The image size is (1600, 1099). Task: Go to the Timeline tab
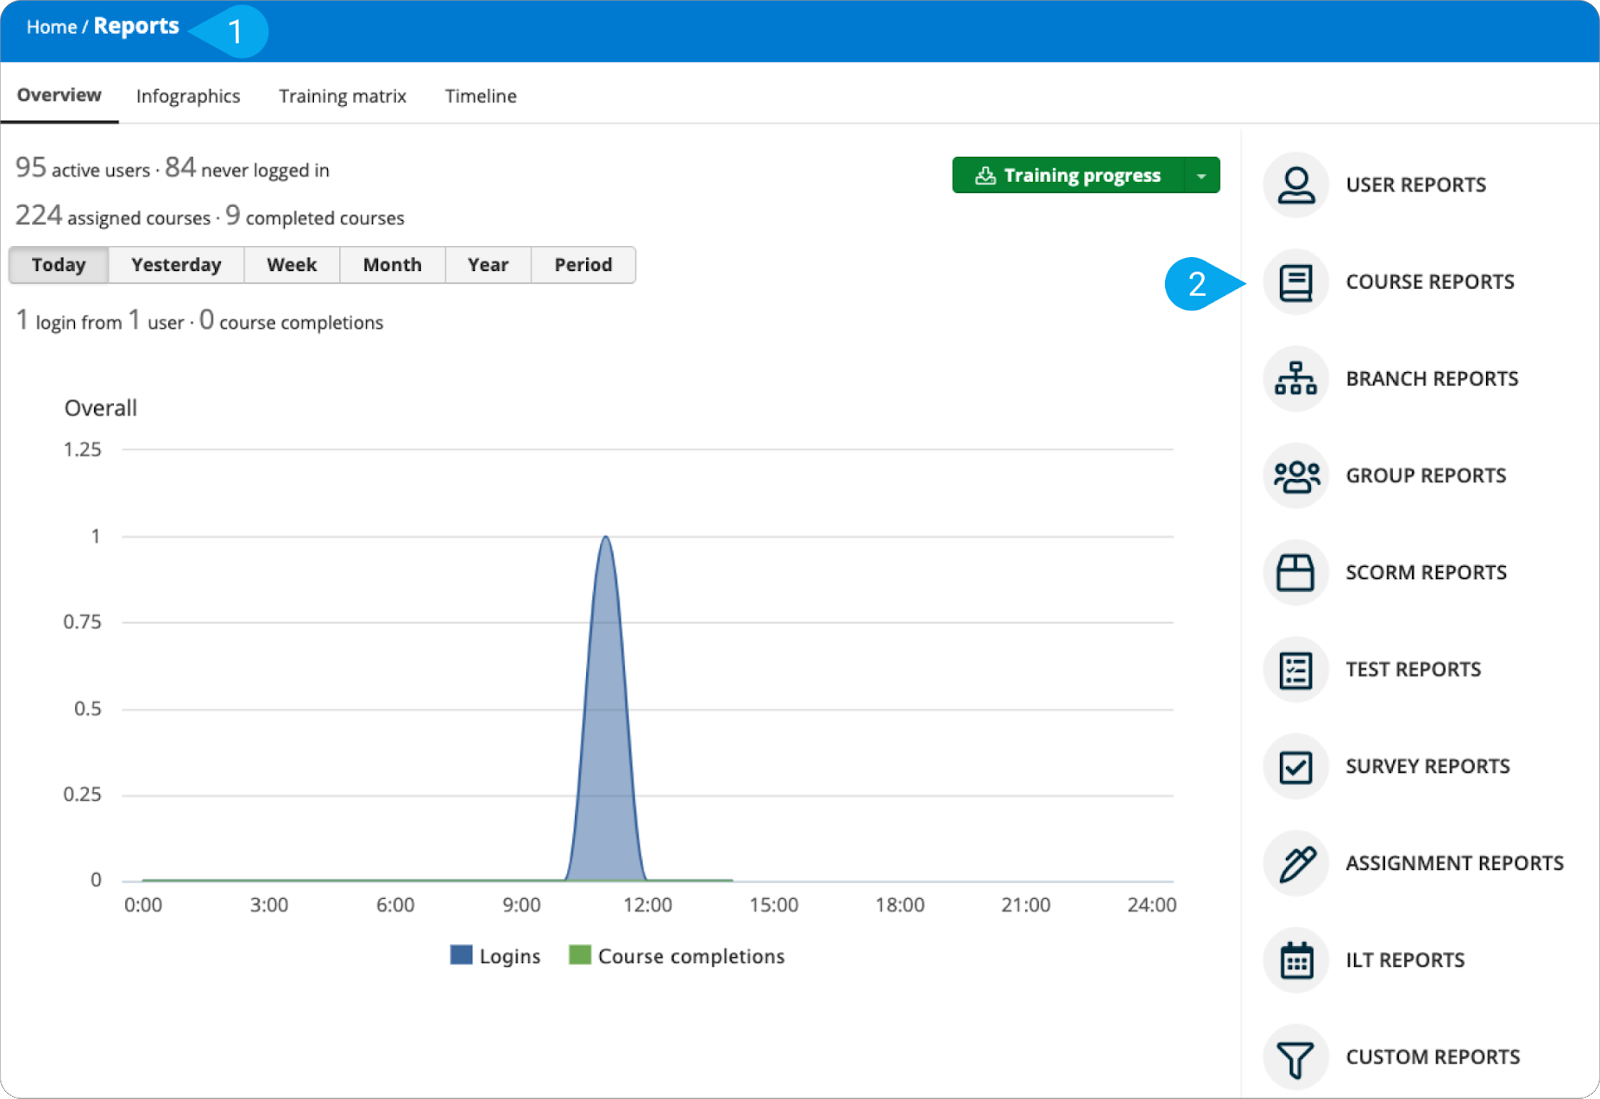tap(480, 96)
